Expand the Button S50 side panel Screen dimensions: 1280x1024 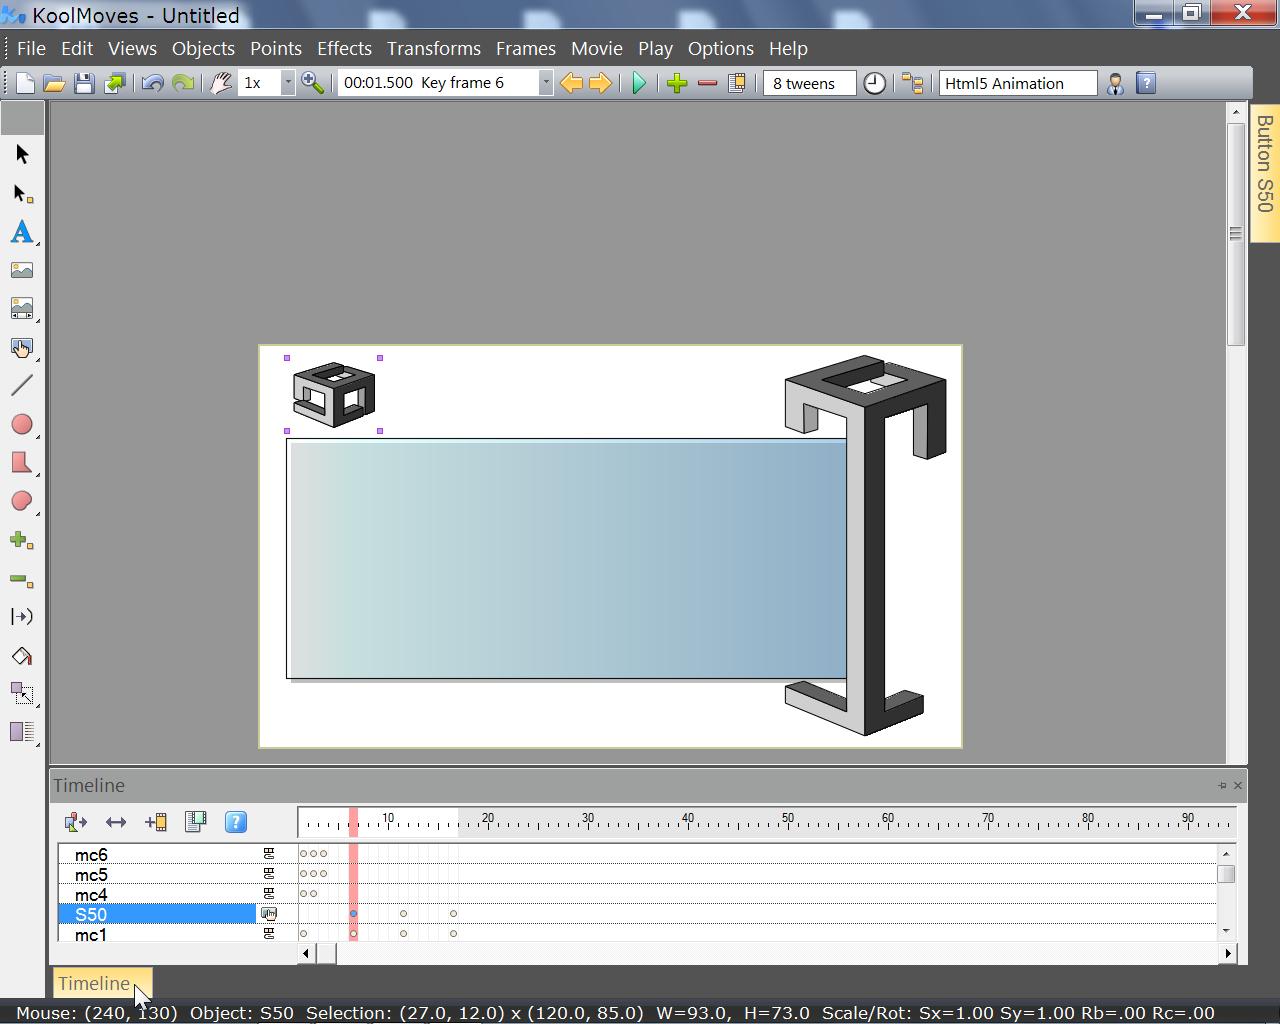pyautogui.click(x=1264, y=163)
